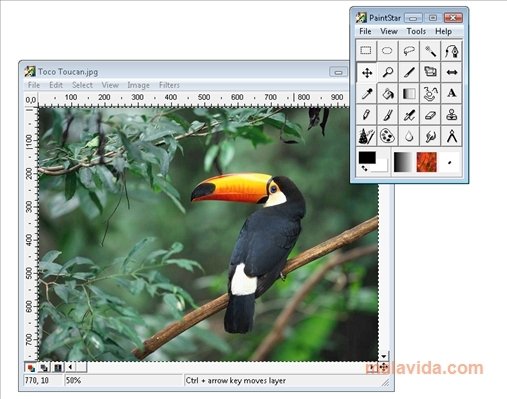The height and width of the screenshot is (399, 507).
Task: Minimize the PaintStar toolbox window
Action: [413, 18]
